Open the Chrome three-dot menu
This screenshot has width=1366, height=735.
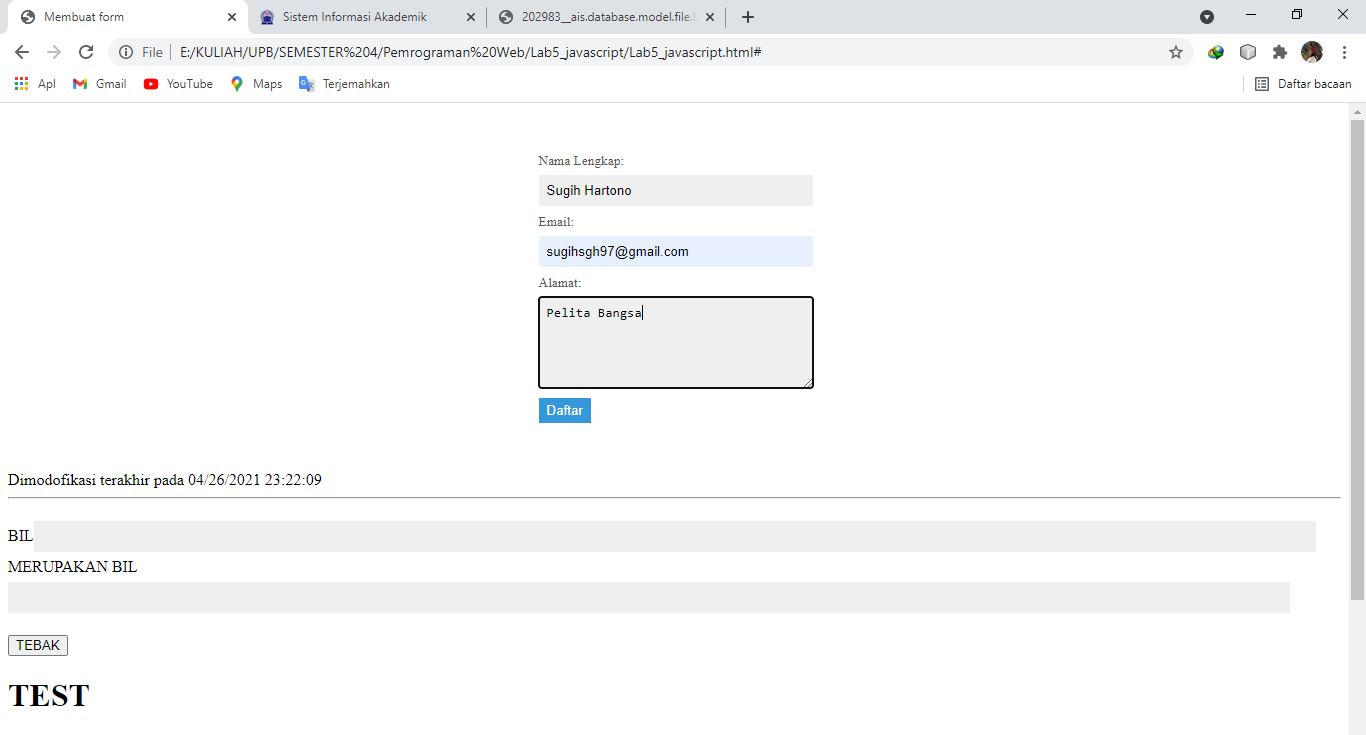pos(1343,51)
